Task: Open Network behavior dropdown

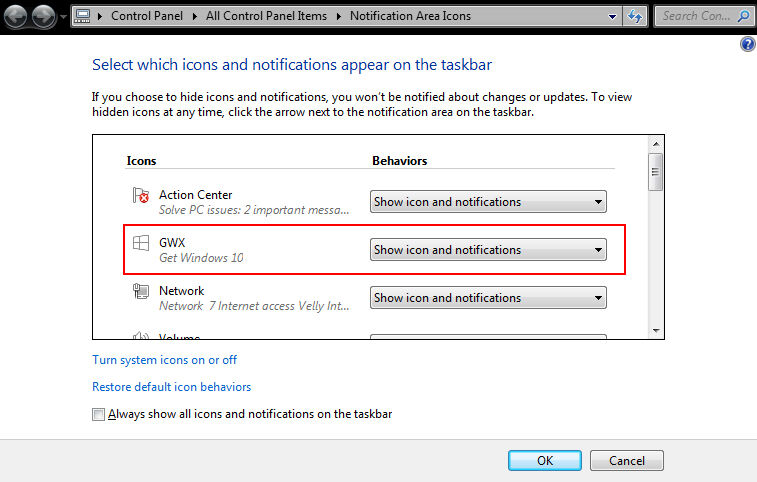Action: [488, 298]
